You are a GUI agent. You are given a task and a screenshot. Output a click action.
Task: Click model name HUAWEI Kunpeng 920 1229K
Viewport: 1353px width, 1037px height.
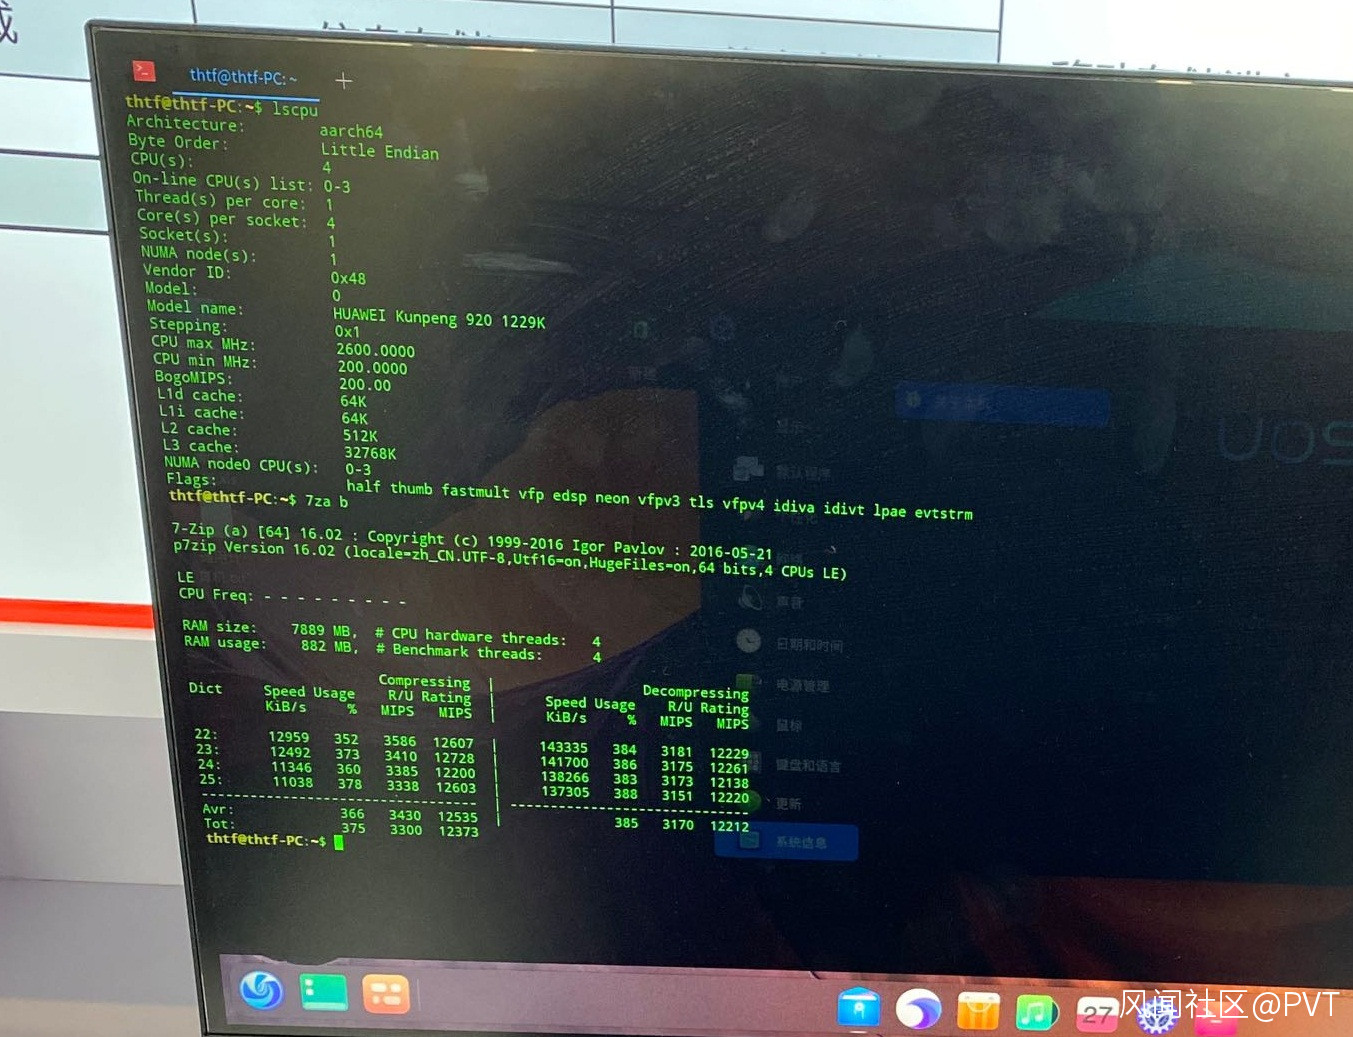(x=439, y=318)
